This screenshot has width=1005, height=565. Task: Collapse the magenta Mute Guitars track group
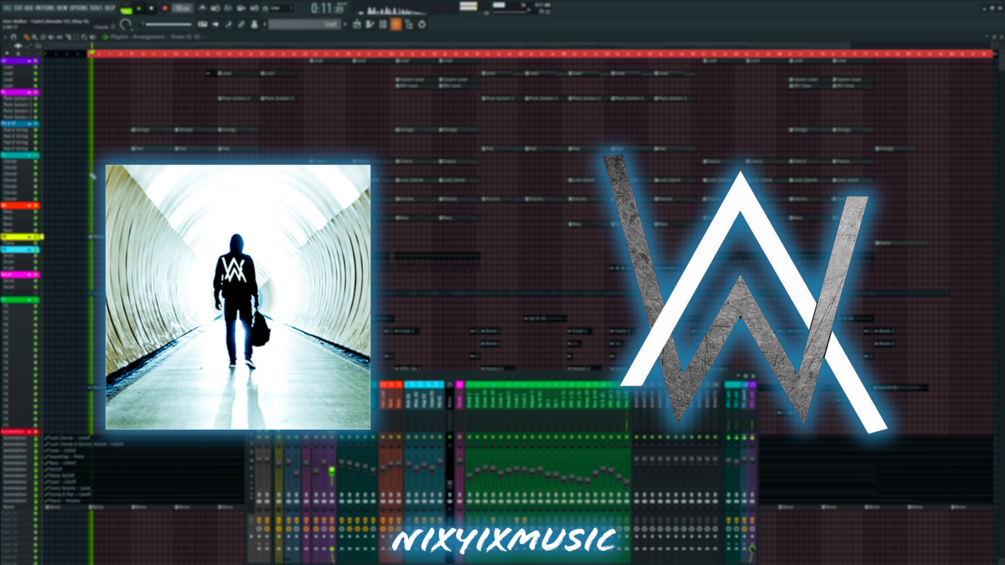point(29,92)
